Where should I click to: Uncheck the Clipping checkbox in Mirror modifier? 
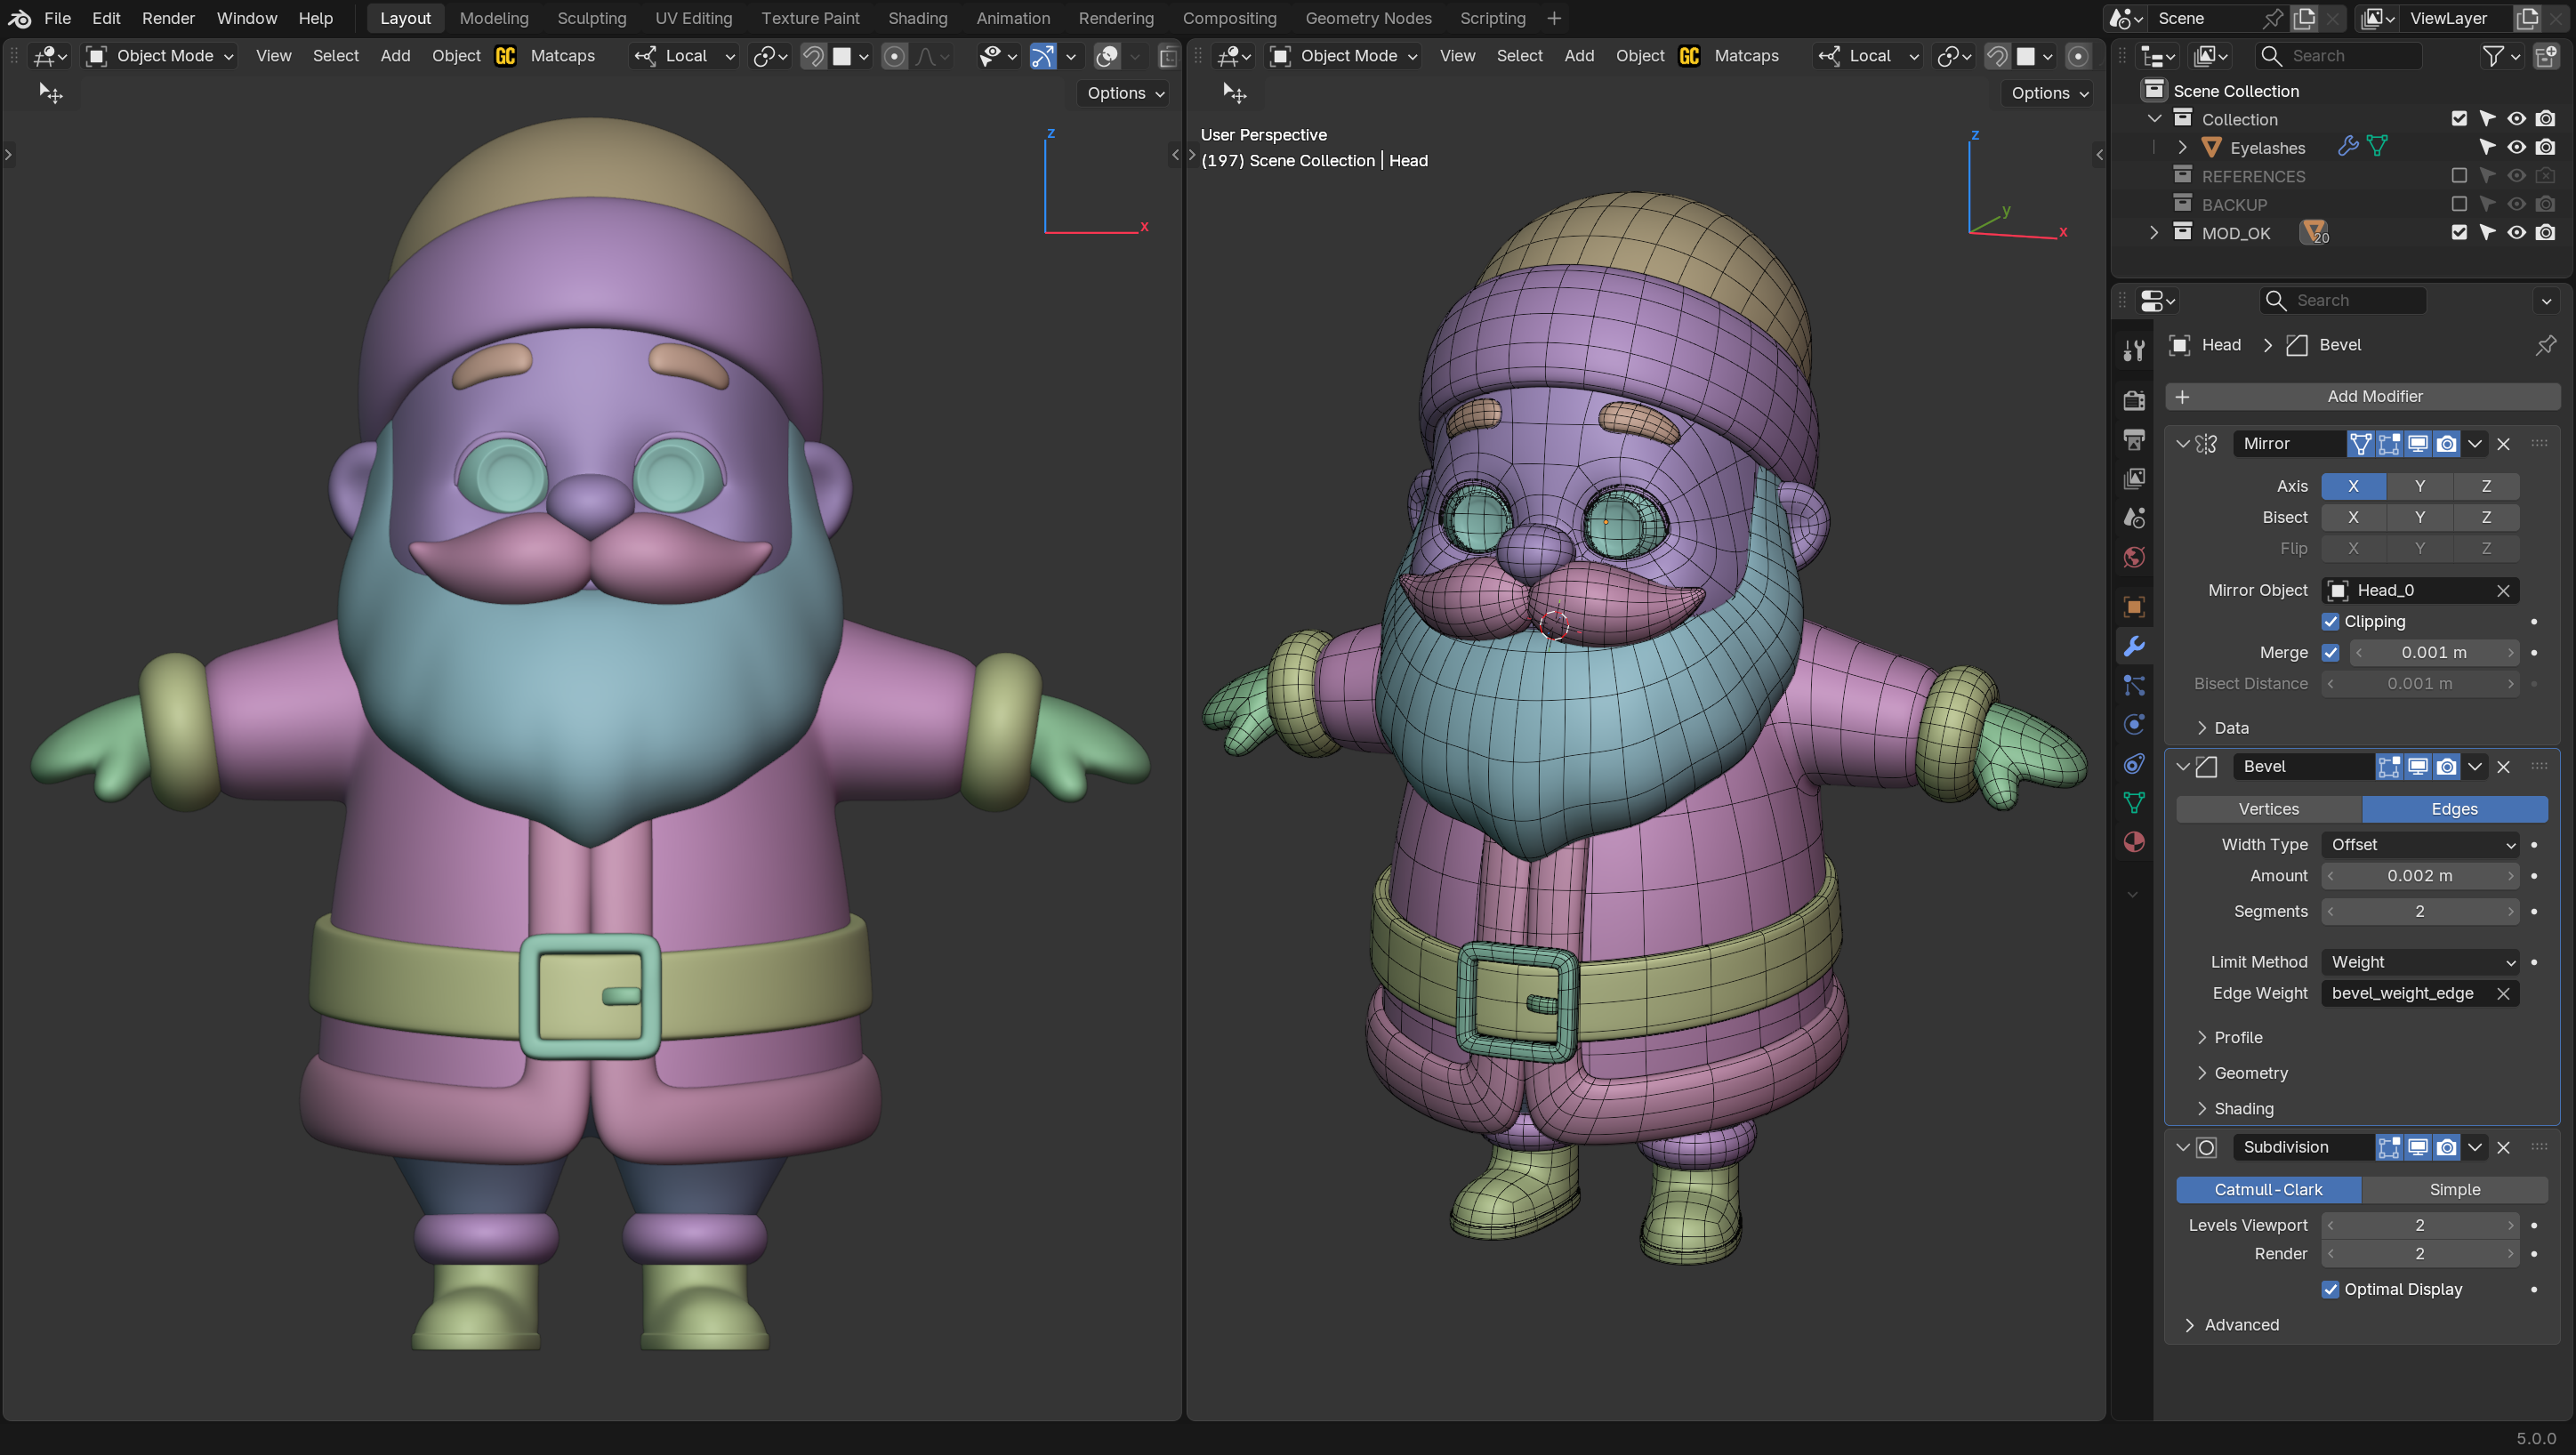pyautogui.click(x=2330, y=621)
